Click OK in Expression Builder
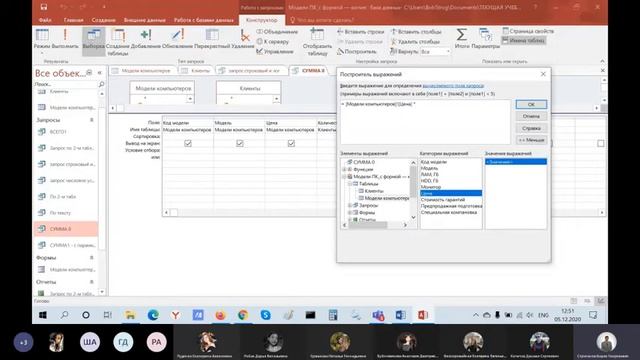Image resolution: width=640 pixels, height=360 pixels. click(531, 104)
